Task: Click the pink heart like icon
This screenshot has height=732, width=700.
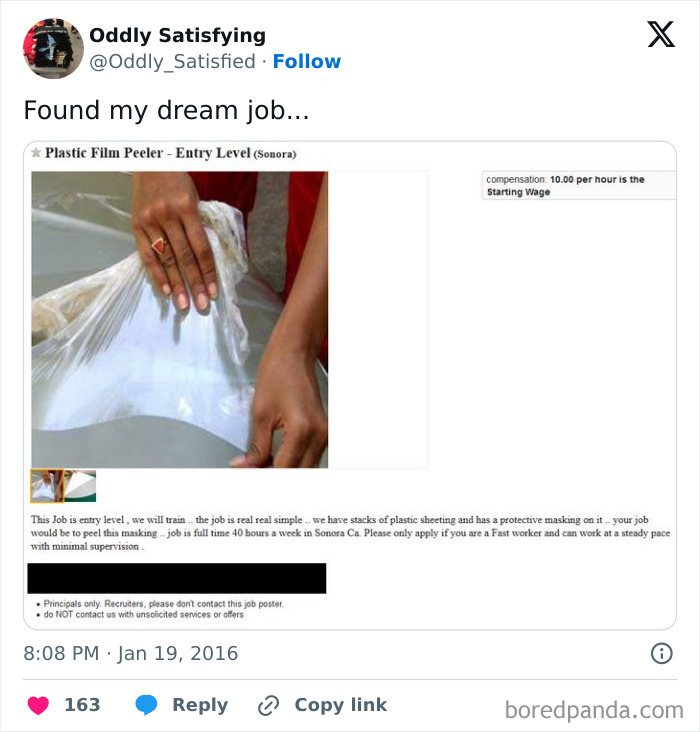Action: [38, 705]
